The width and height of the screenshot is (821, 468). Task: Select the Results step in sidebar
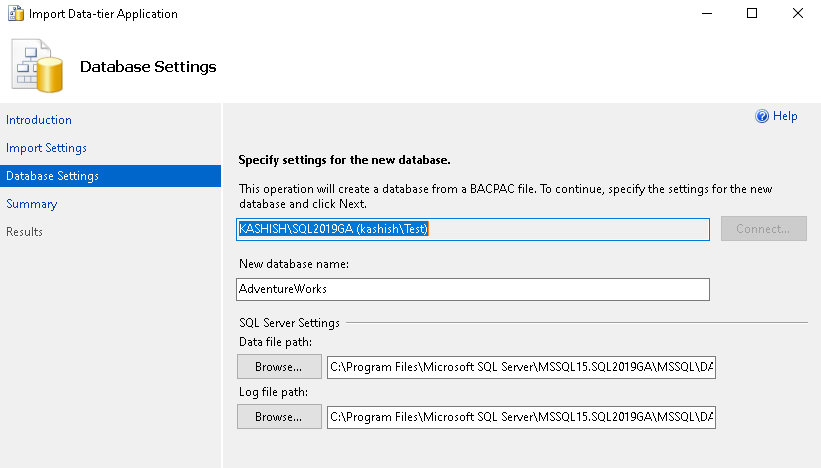pyautogui.click(x=24, y=232)
